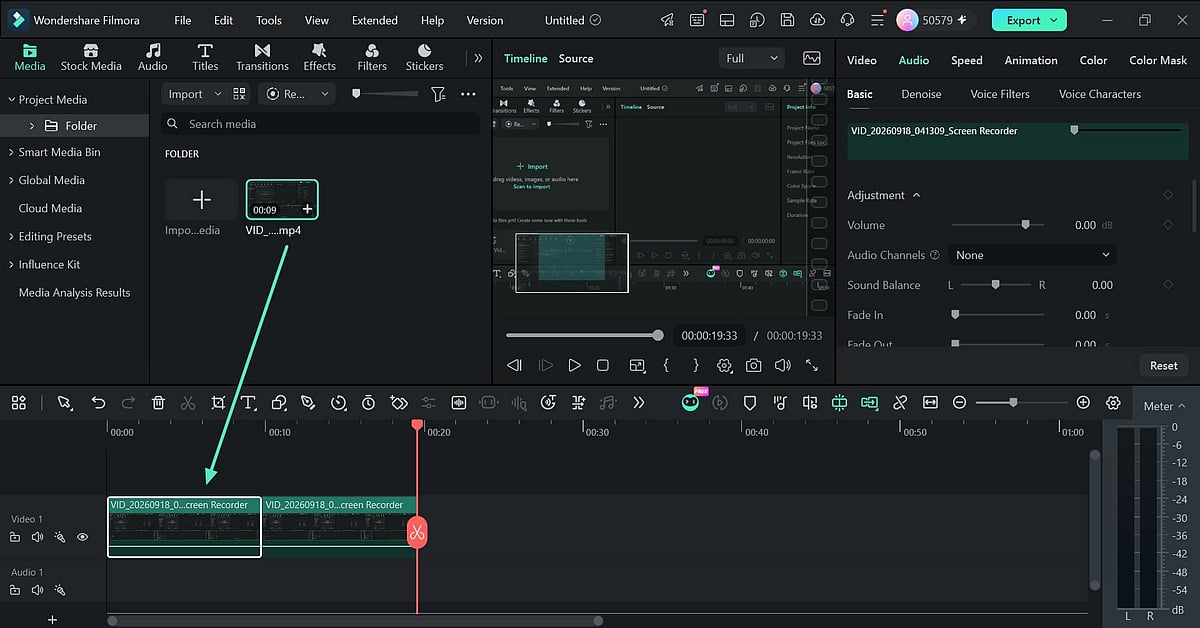This screenshot has height=628, width=1200.
Task: Step back one frame in preview
Action: coord(514,366)
